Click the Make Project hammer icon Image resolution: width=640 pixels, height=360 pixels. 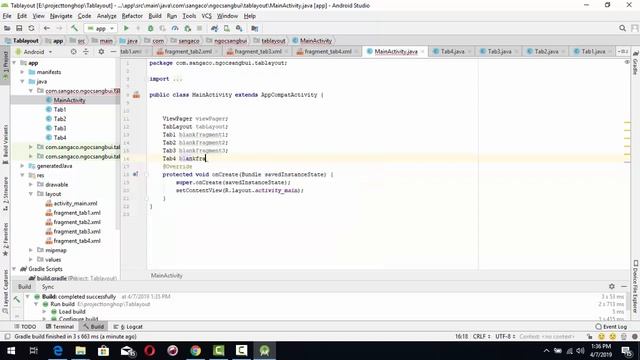[x=74, y=28]
